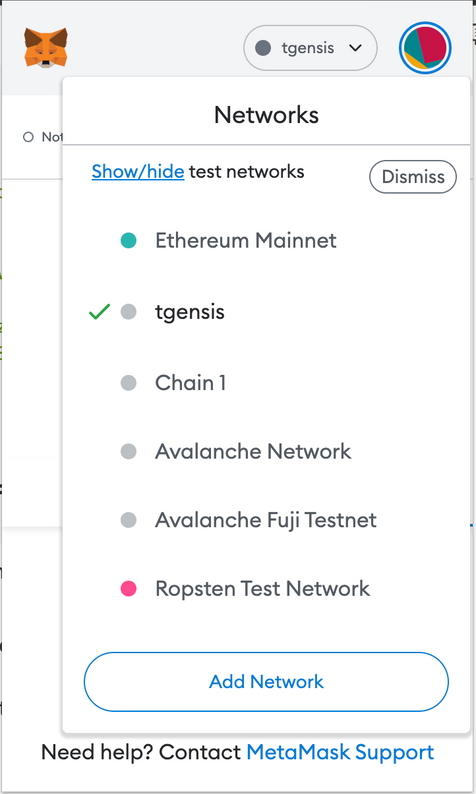476x794 pixels.
Task: Toggle test networks via Show/hide link
Action: pyautogui.click(x=138, y=172)
